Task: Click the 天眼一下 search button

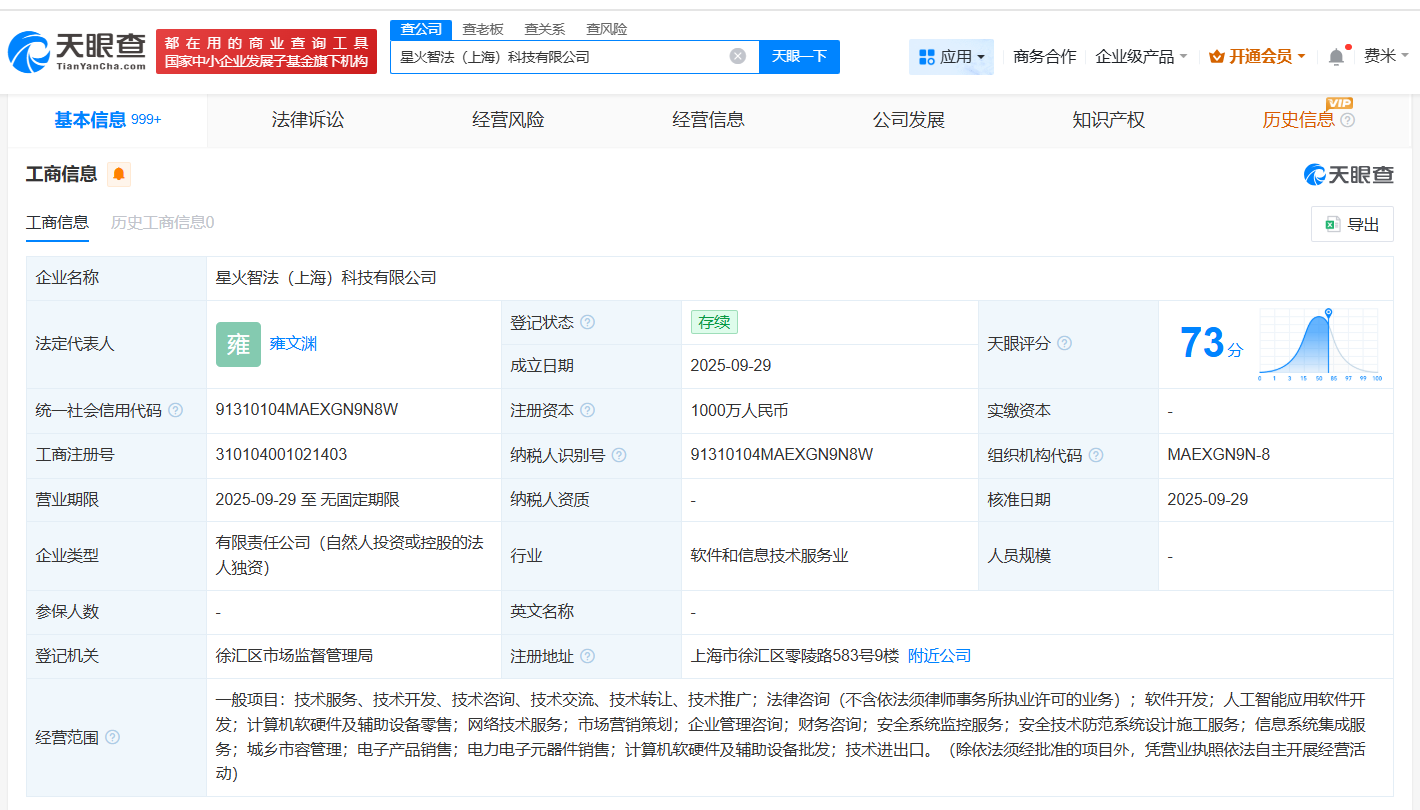Action: pyautogui.click(x=800, y=57)
